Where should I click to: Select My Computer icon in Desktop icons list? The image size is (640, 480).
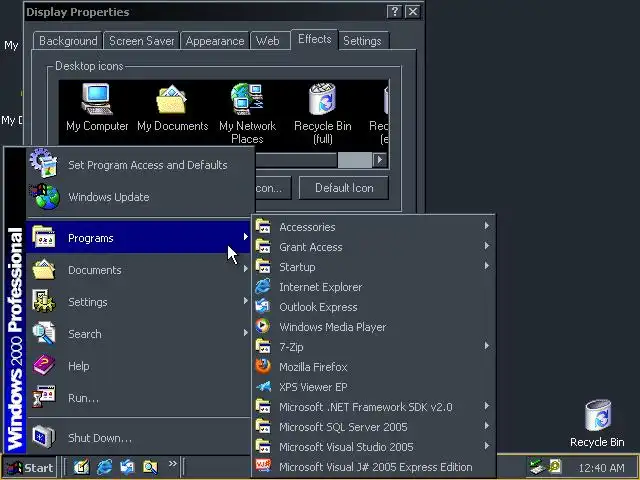97,107
